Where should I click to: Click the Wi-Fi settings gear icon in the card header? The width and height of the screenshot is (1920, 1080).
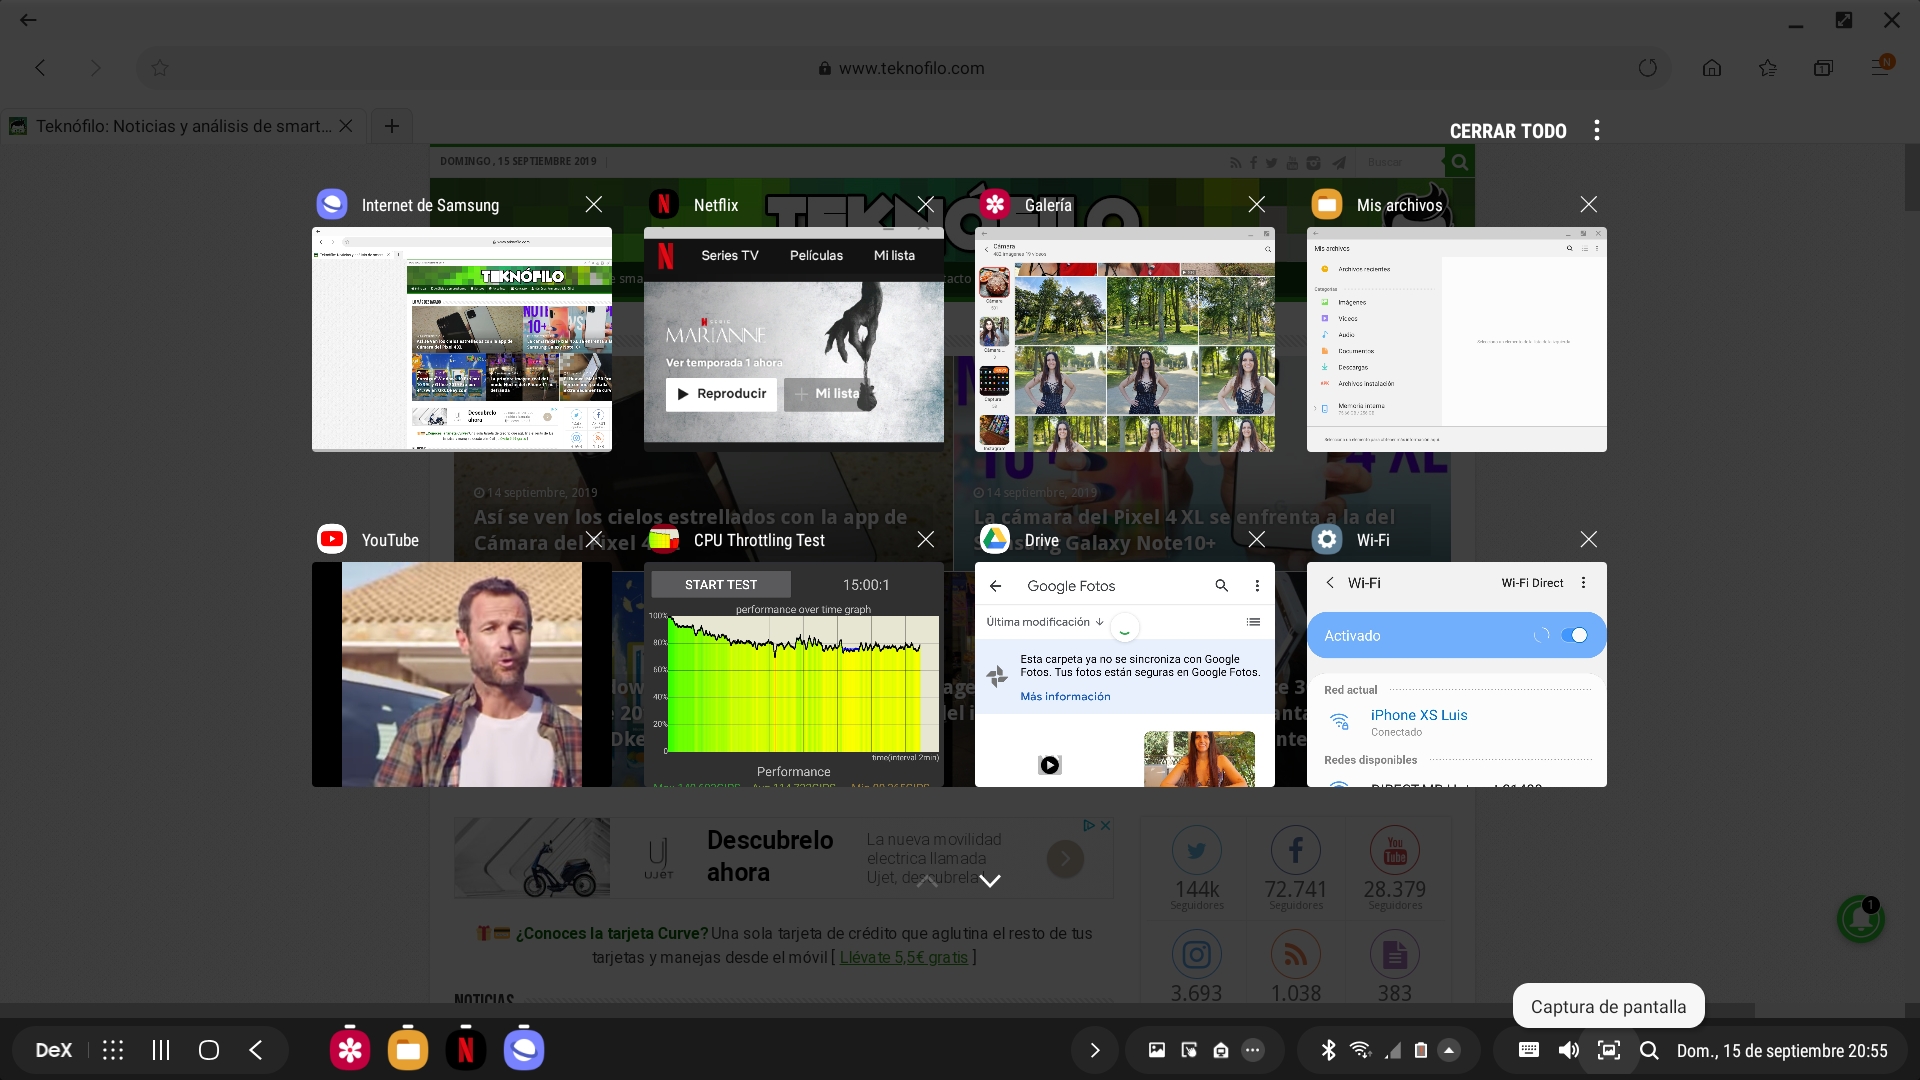tap(1327, 539)
